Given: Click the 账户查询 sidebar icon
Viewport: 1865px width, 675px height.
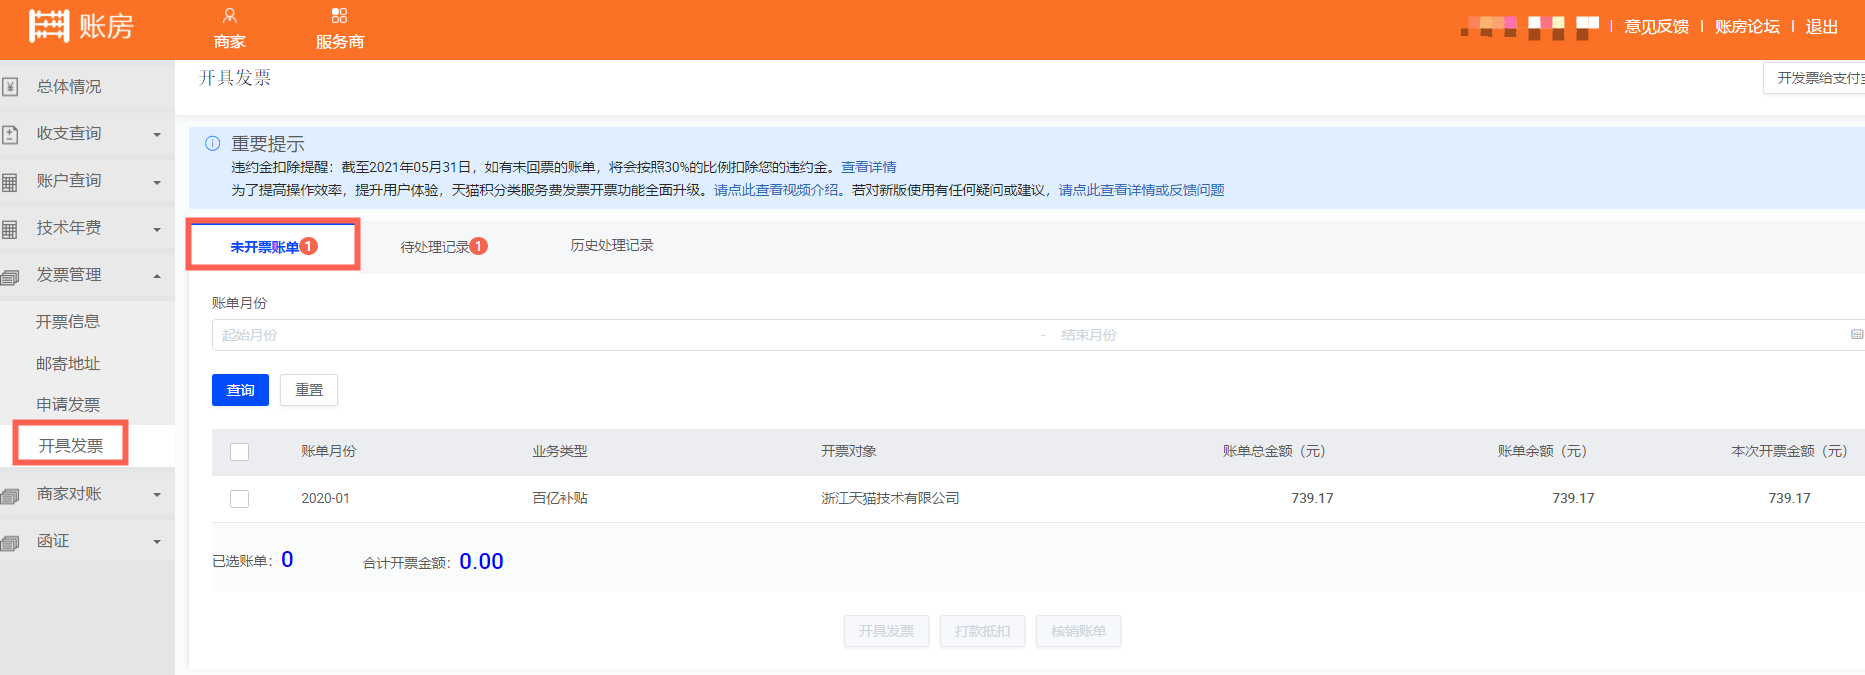Looking at the screenshot, I should click(x=10, y=182).
